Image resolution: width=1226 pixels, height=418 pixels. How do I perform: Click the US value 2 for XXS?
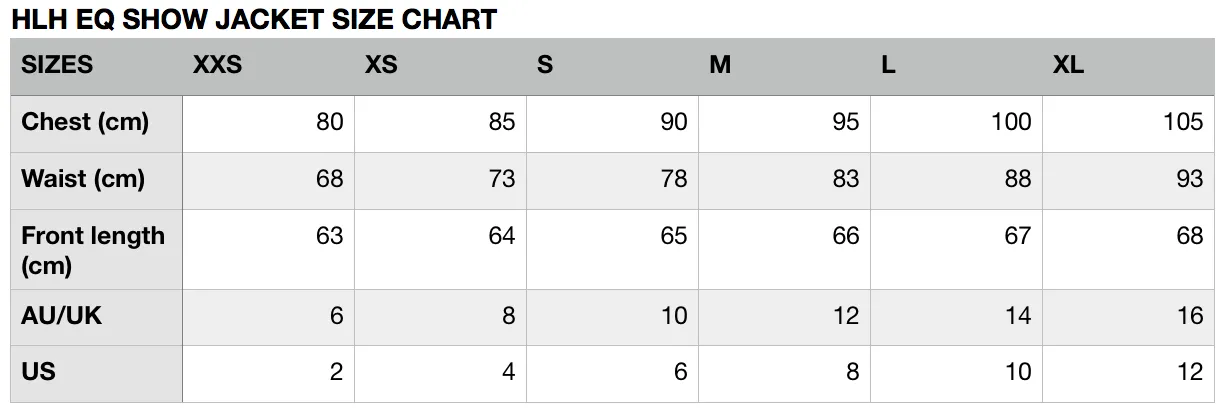click(x=336, y=372)
